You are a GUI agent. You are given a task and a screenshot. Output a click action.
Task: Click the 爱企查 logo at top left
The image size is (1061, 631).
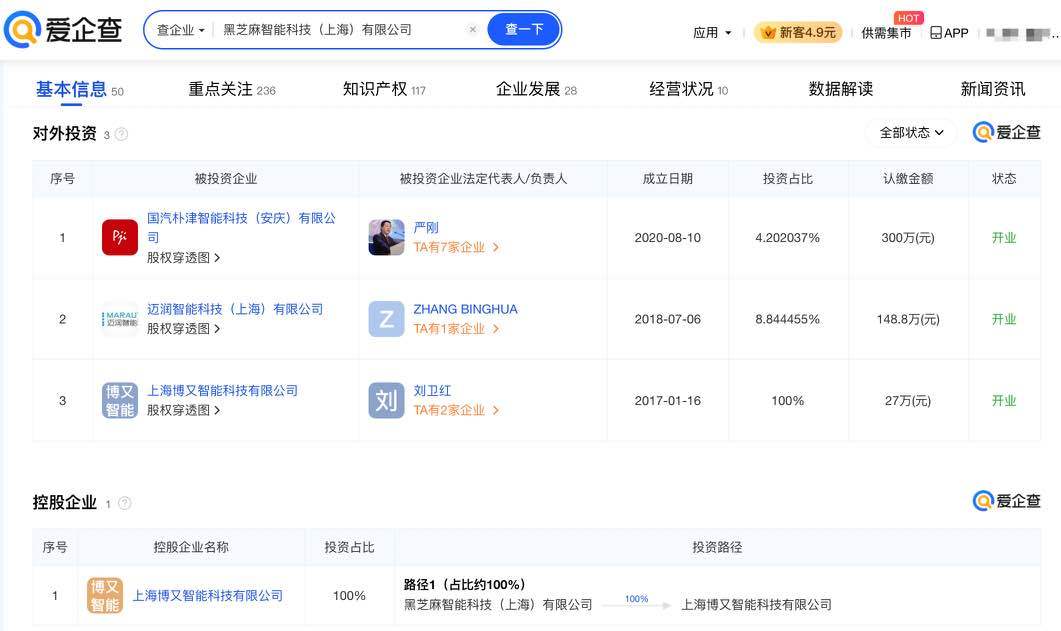click(64, 30)
